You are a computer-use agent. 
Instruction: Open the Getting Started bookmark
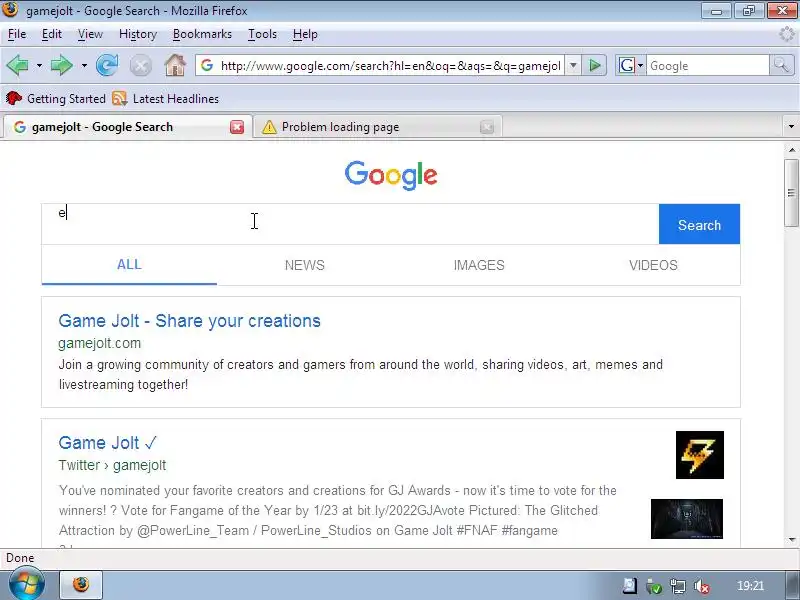(56, 98)
